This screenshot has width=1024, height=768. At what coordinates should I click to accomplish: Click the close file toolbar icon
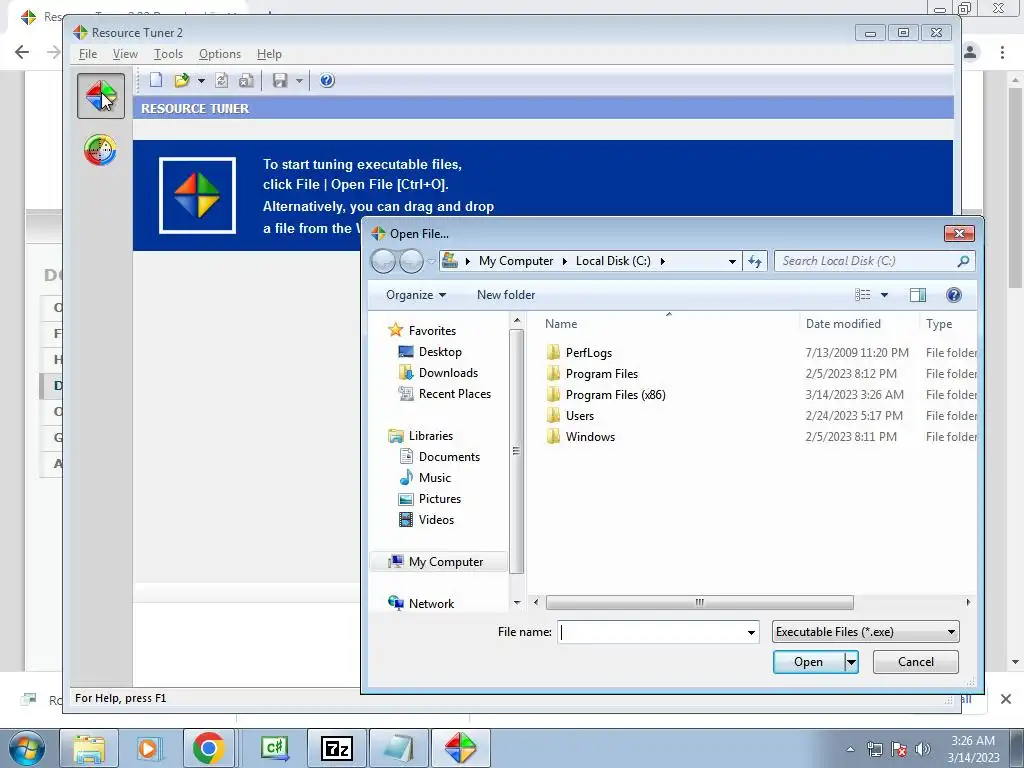click(246, 80)
